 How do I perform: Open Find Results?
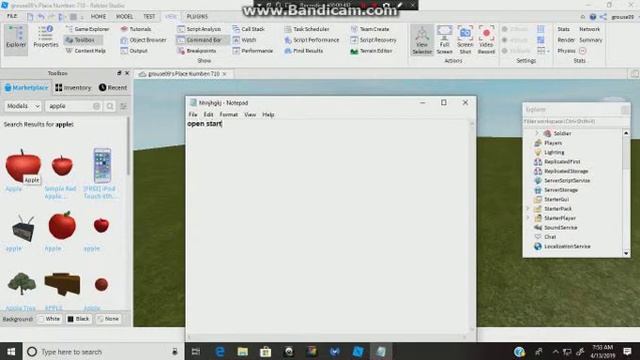[x=303, y=51]
